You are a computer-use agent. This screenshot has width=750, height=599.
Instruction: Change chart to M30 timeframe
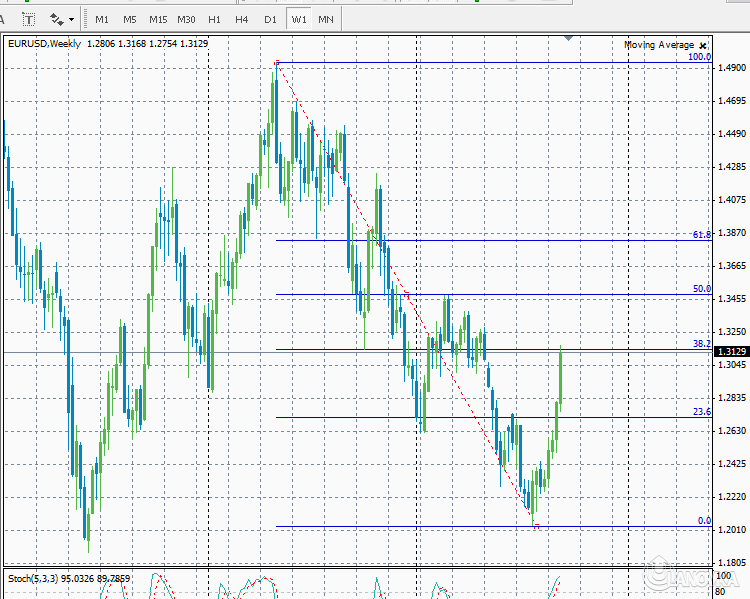186,19
